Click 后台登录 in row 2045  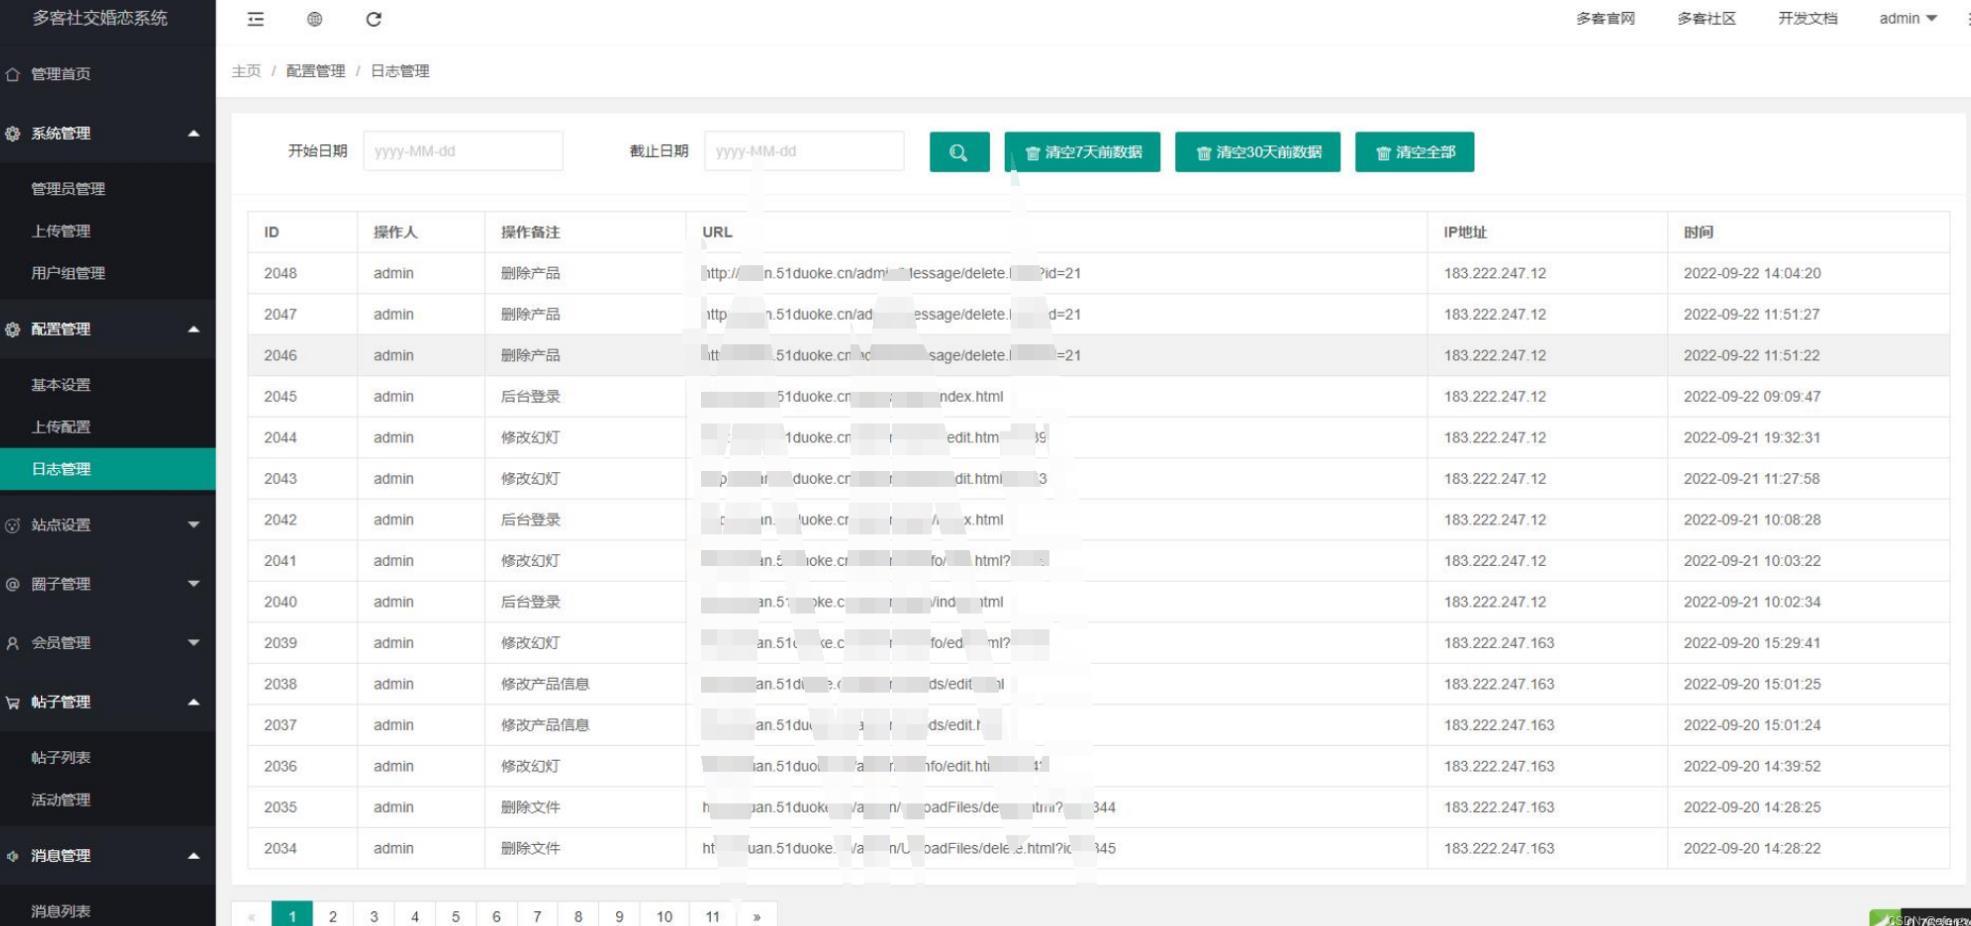(x=530, y=397)
